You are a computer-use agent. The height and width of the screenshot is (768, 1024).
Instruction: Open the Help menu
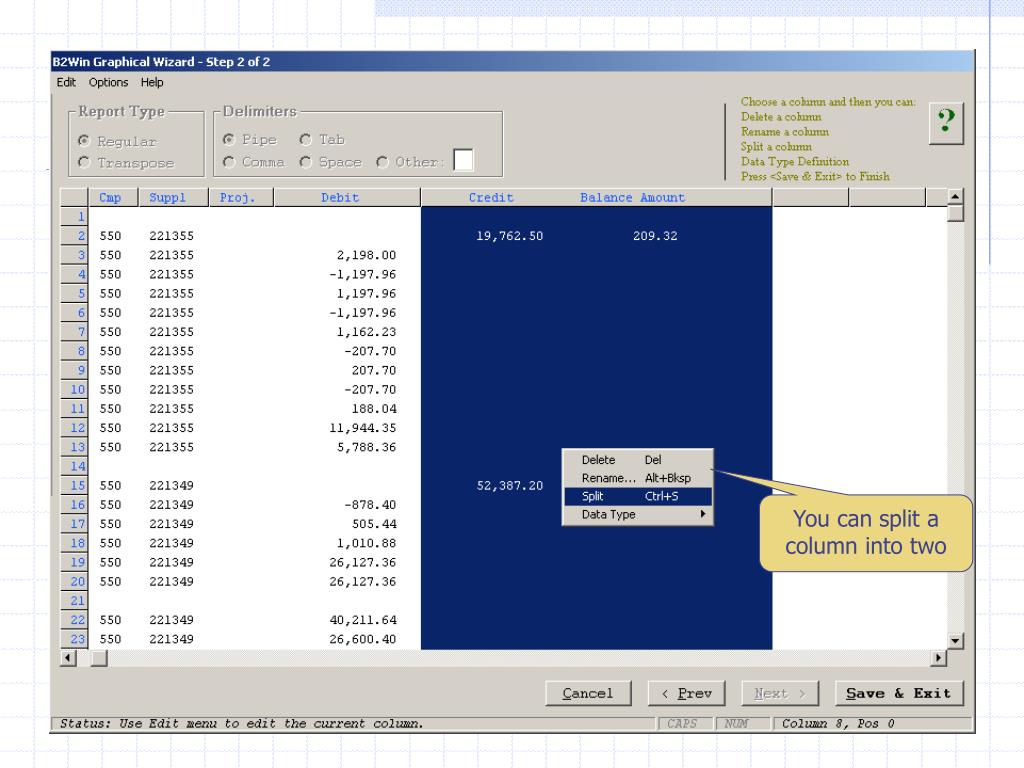point(152,82)
